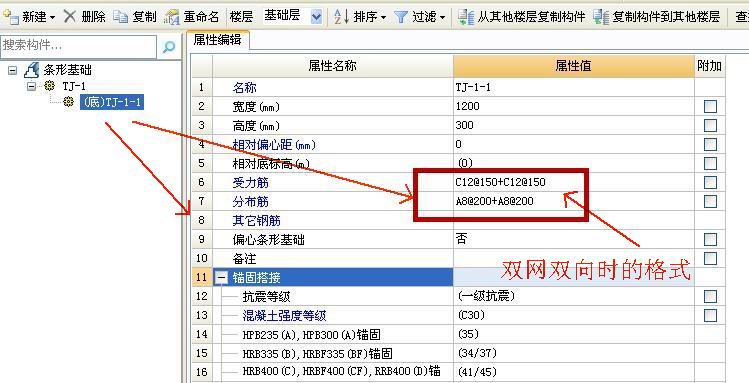Toggle 附加 checkbox for 备注 row
This screenshot has width=749, height=383.
coord(710,258)
